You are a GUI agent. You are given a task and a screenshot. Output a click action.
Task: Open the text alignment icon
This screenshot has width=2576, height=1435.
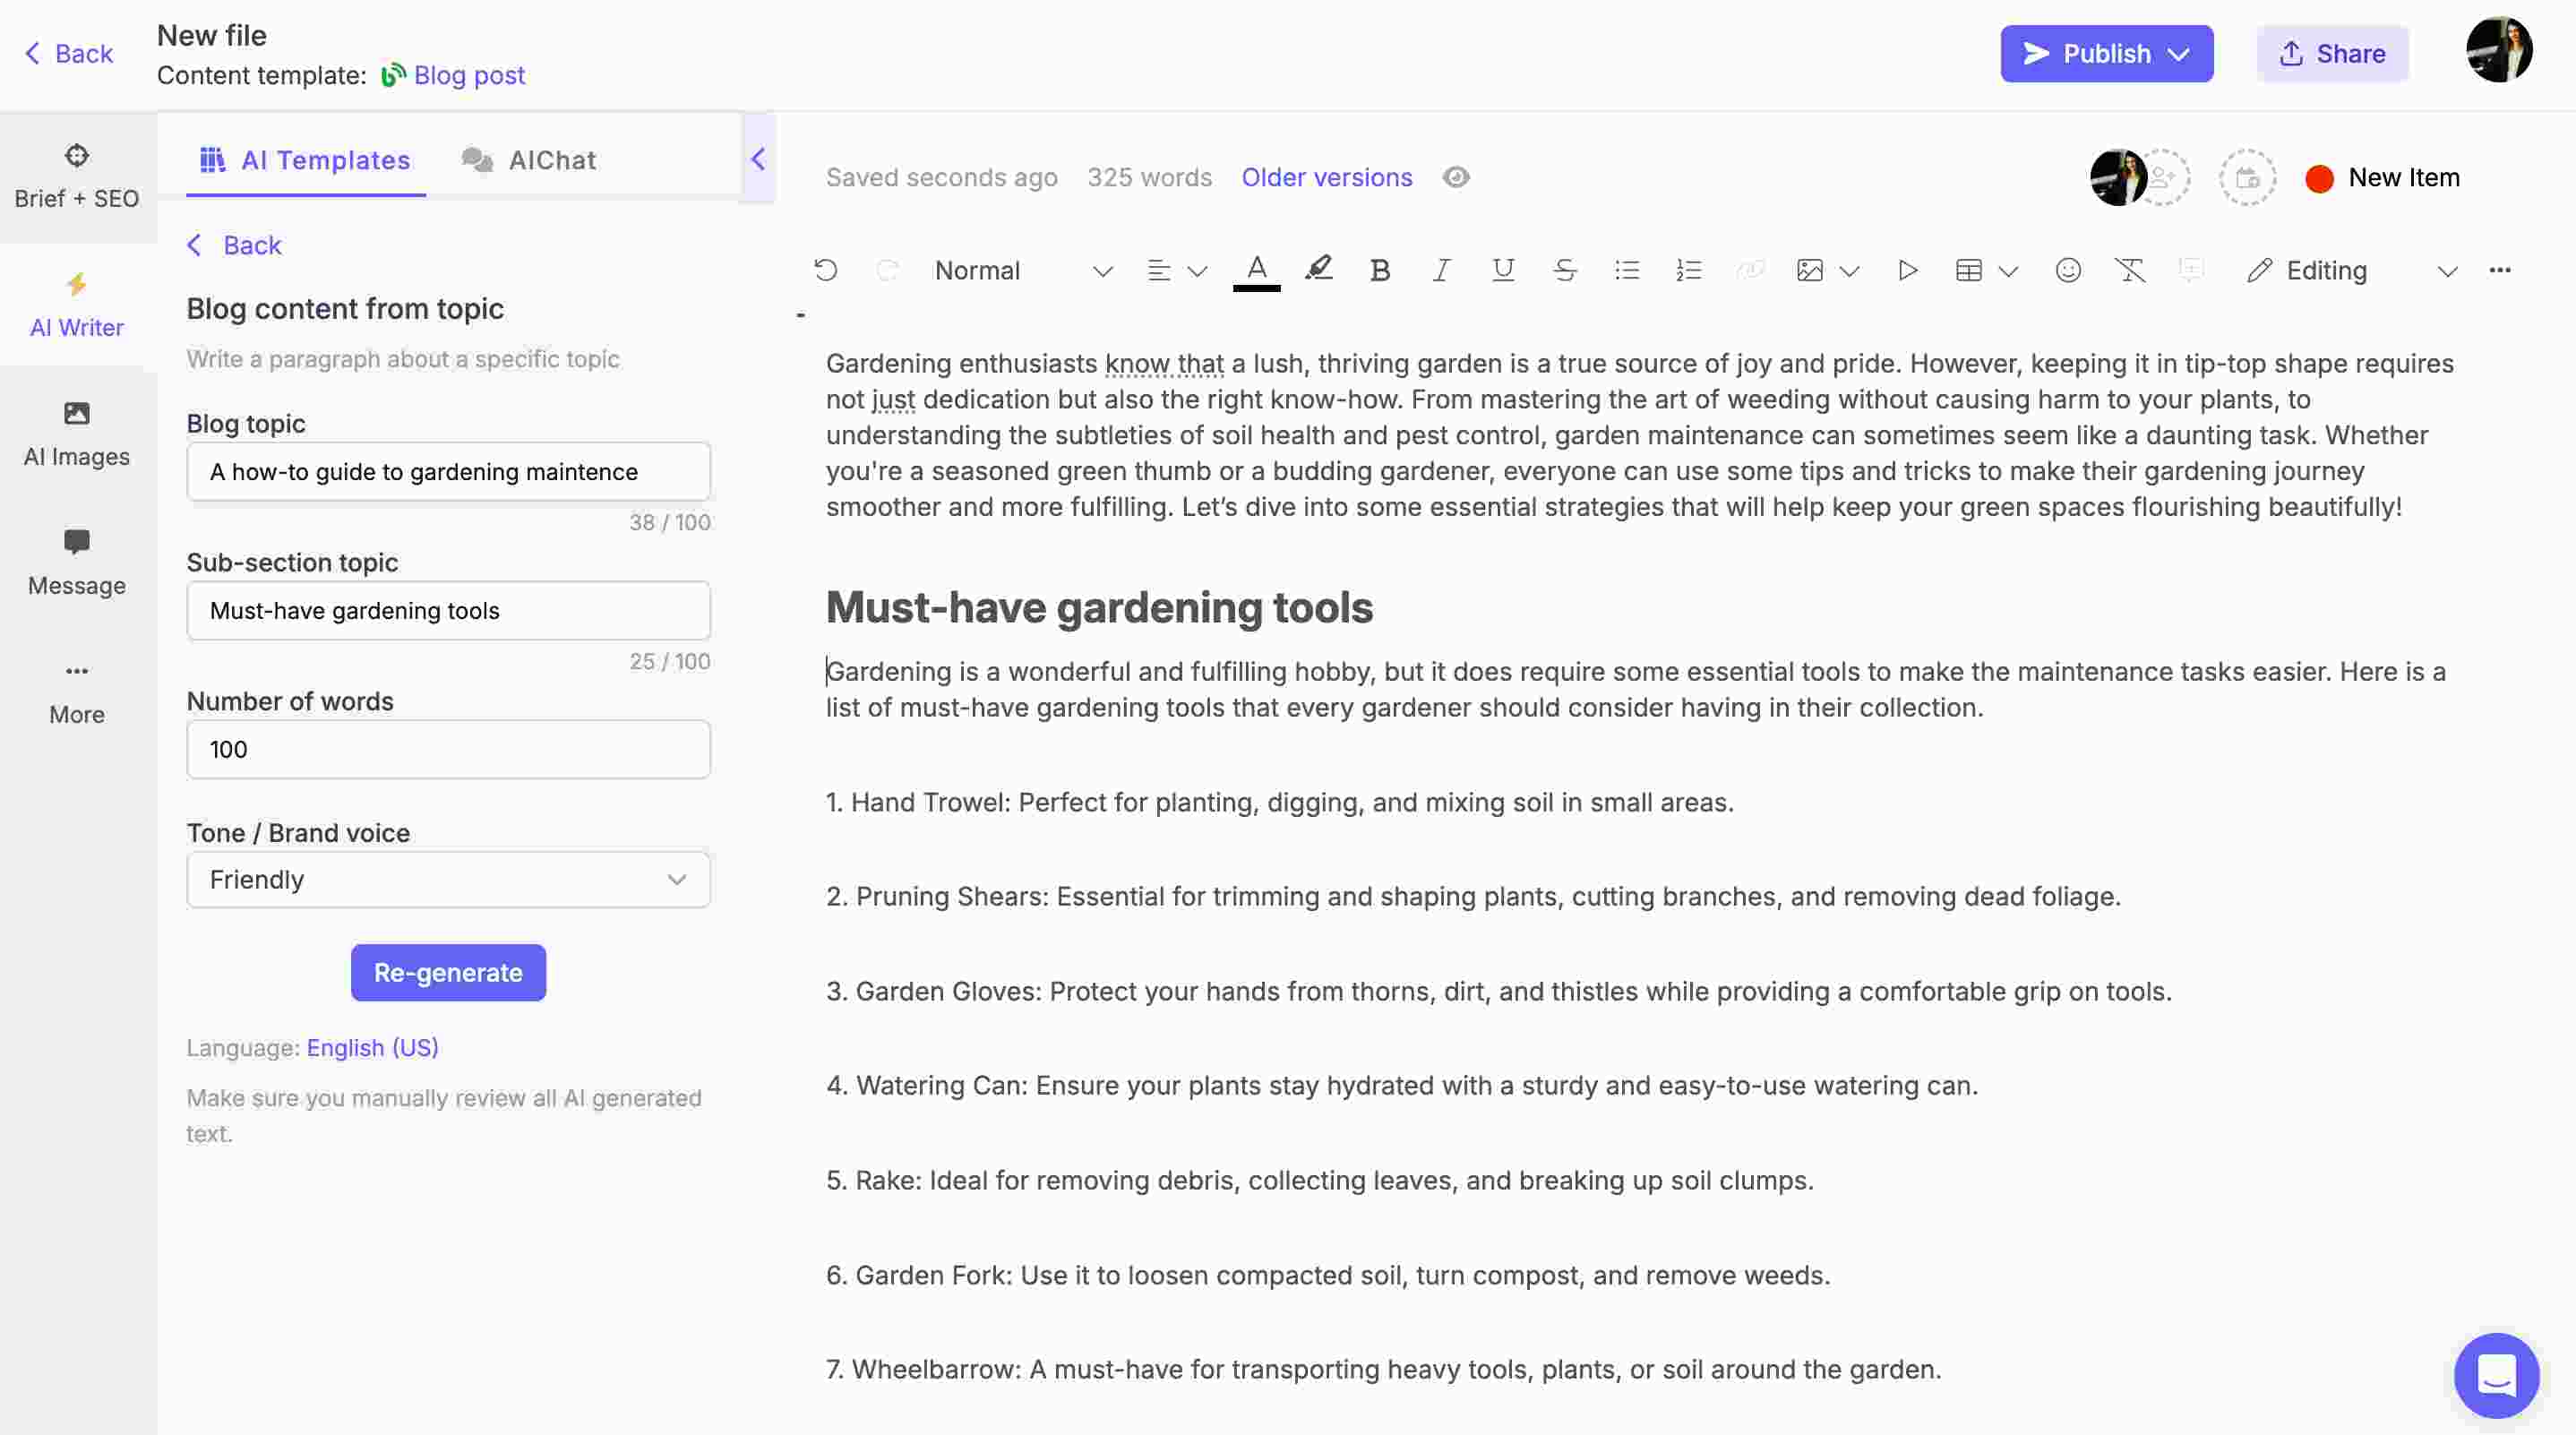(x=1158, y=270)
